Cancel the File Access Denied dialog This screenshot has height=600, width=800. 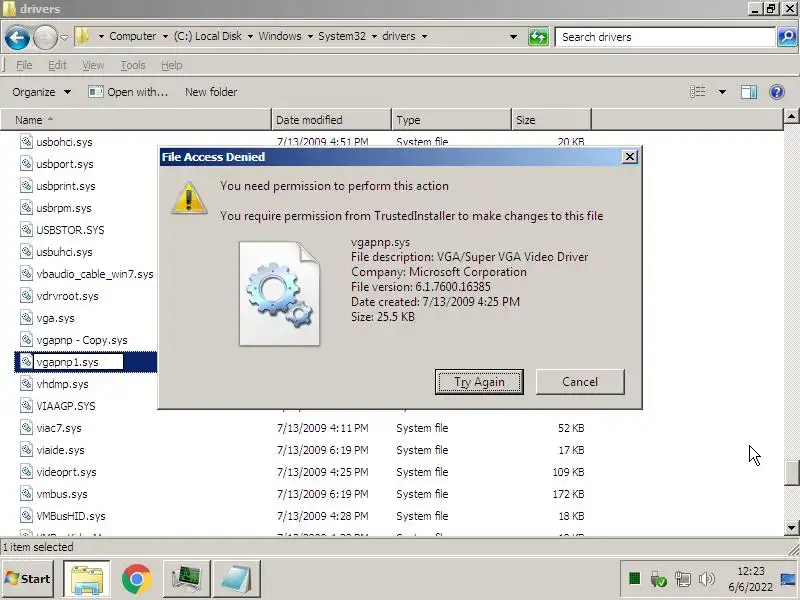pos(580,382)
